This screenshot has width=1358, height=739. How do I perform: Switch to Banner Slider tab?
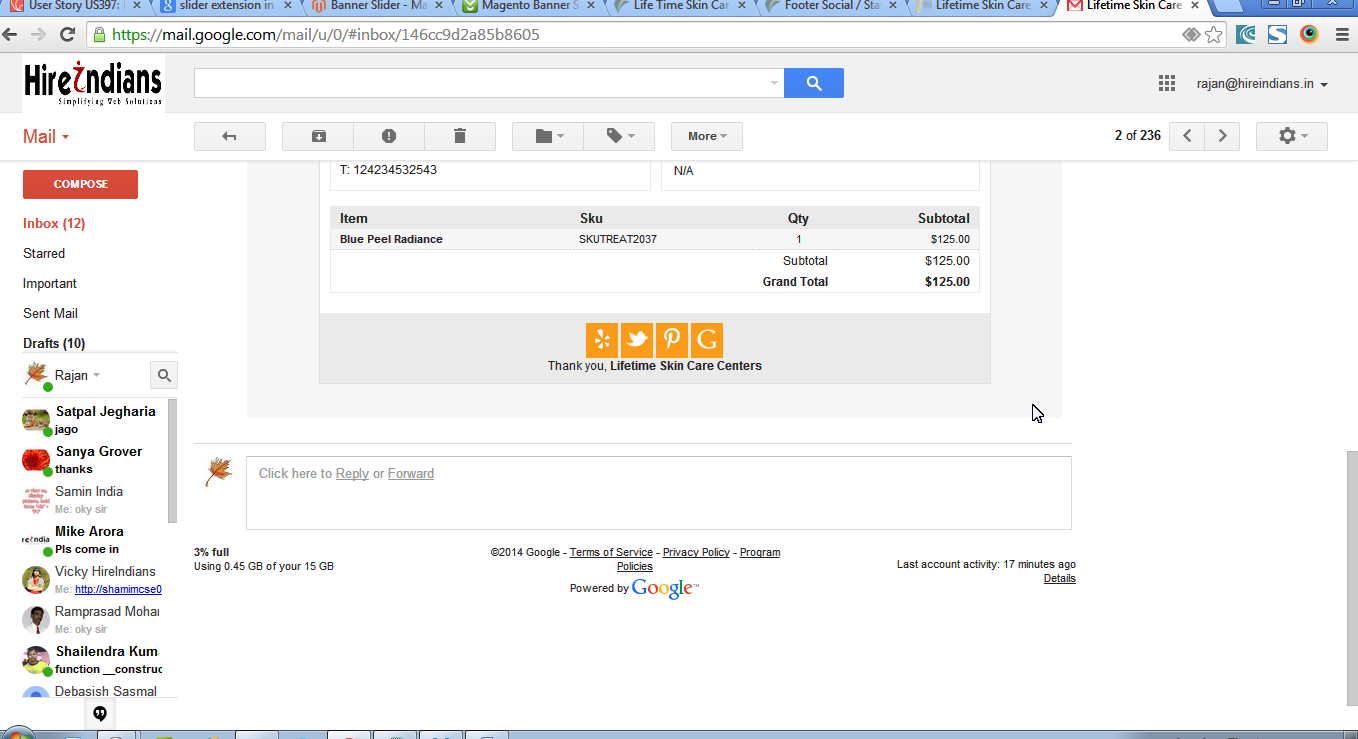(x=377, y=6)
